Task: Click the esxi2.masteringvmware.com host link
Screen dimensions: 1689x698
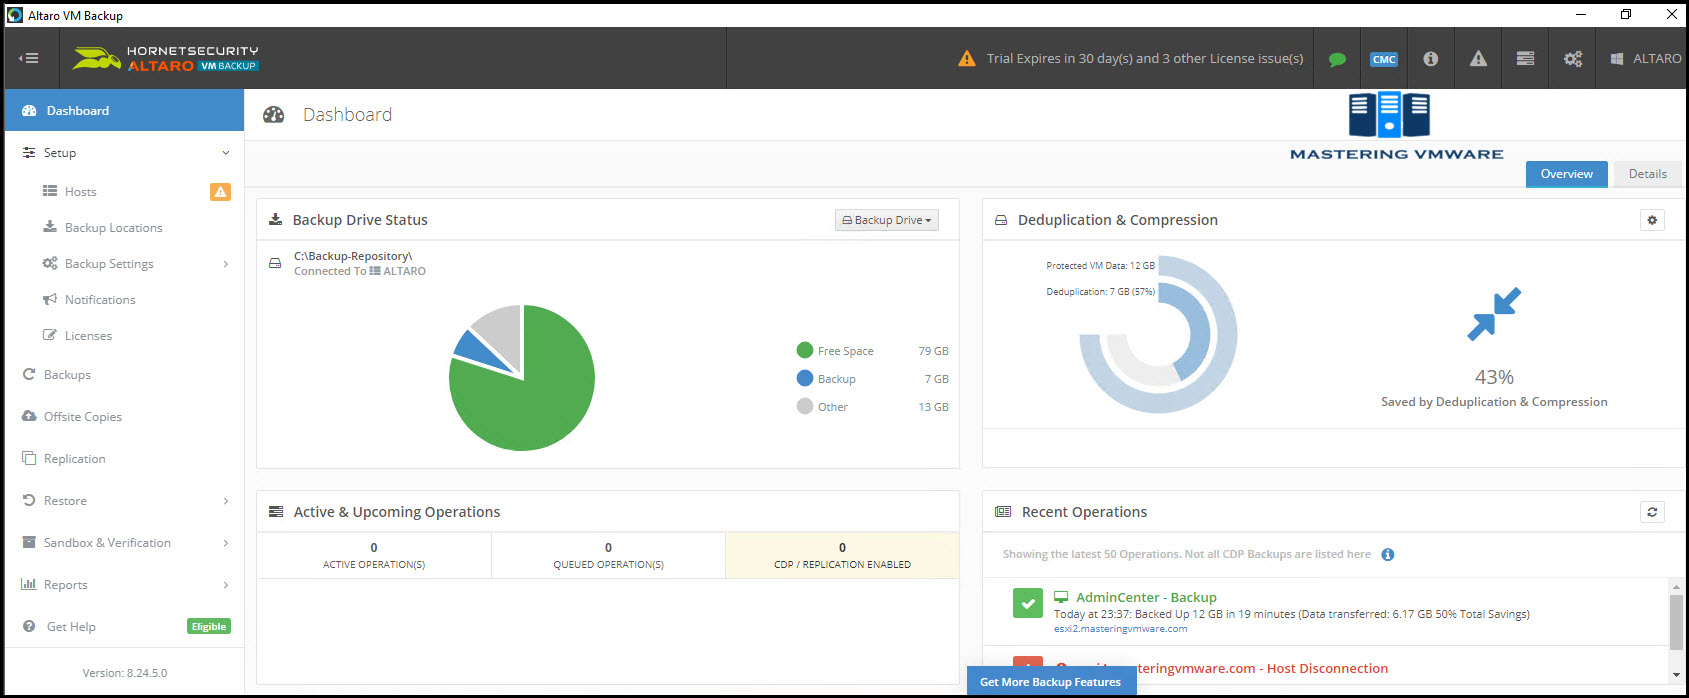Action: 1120,629
